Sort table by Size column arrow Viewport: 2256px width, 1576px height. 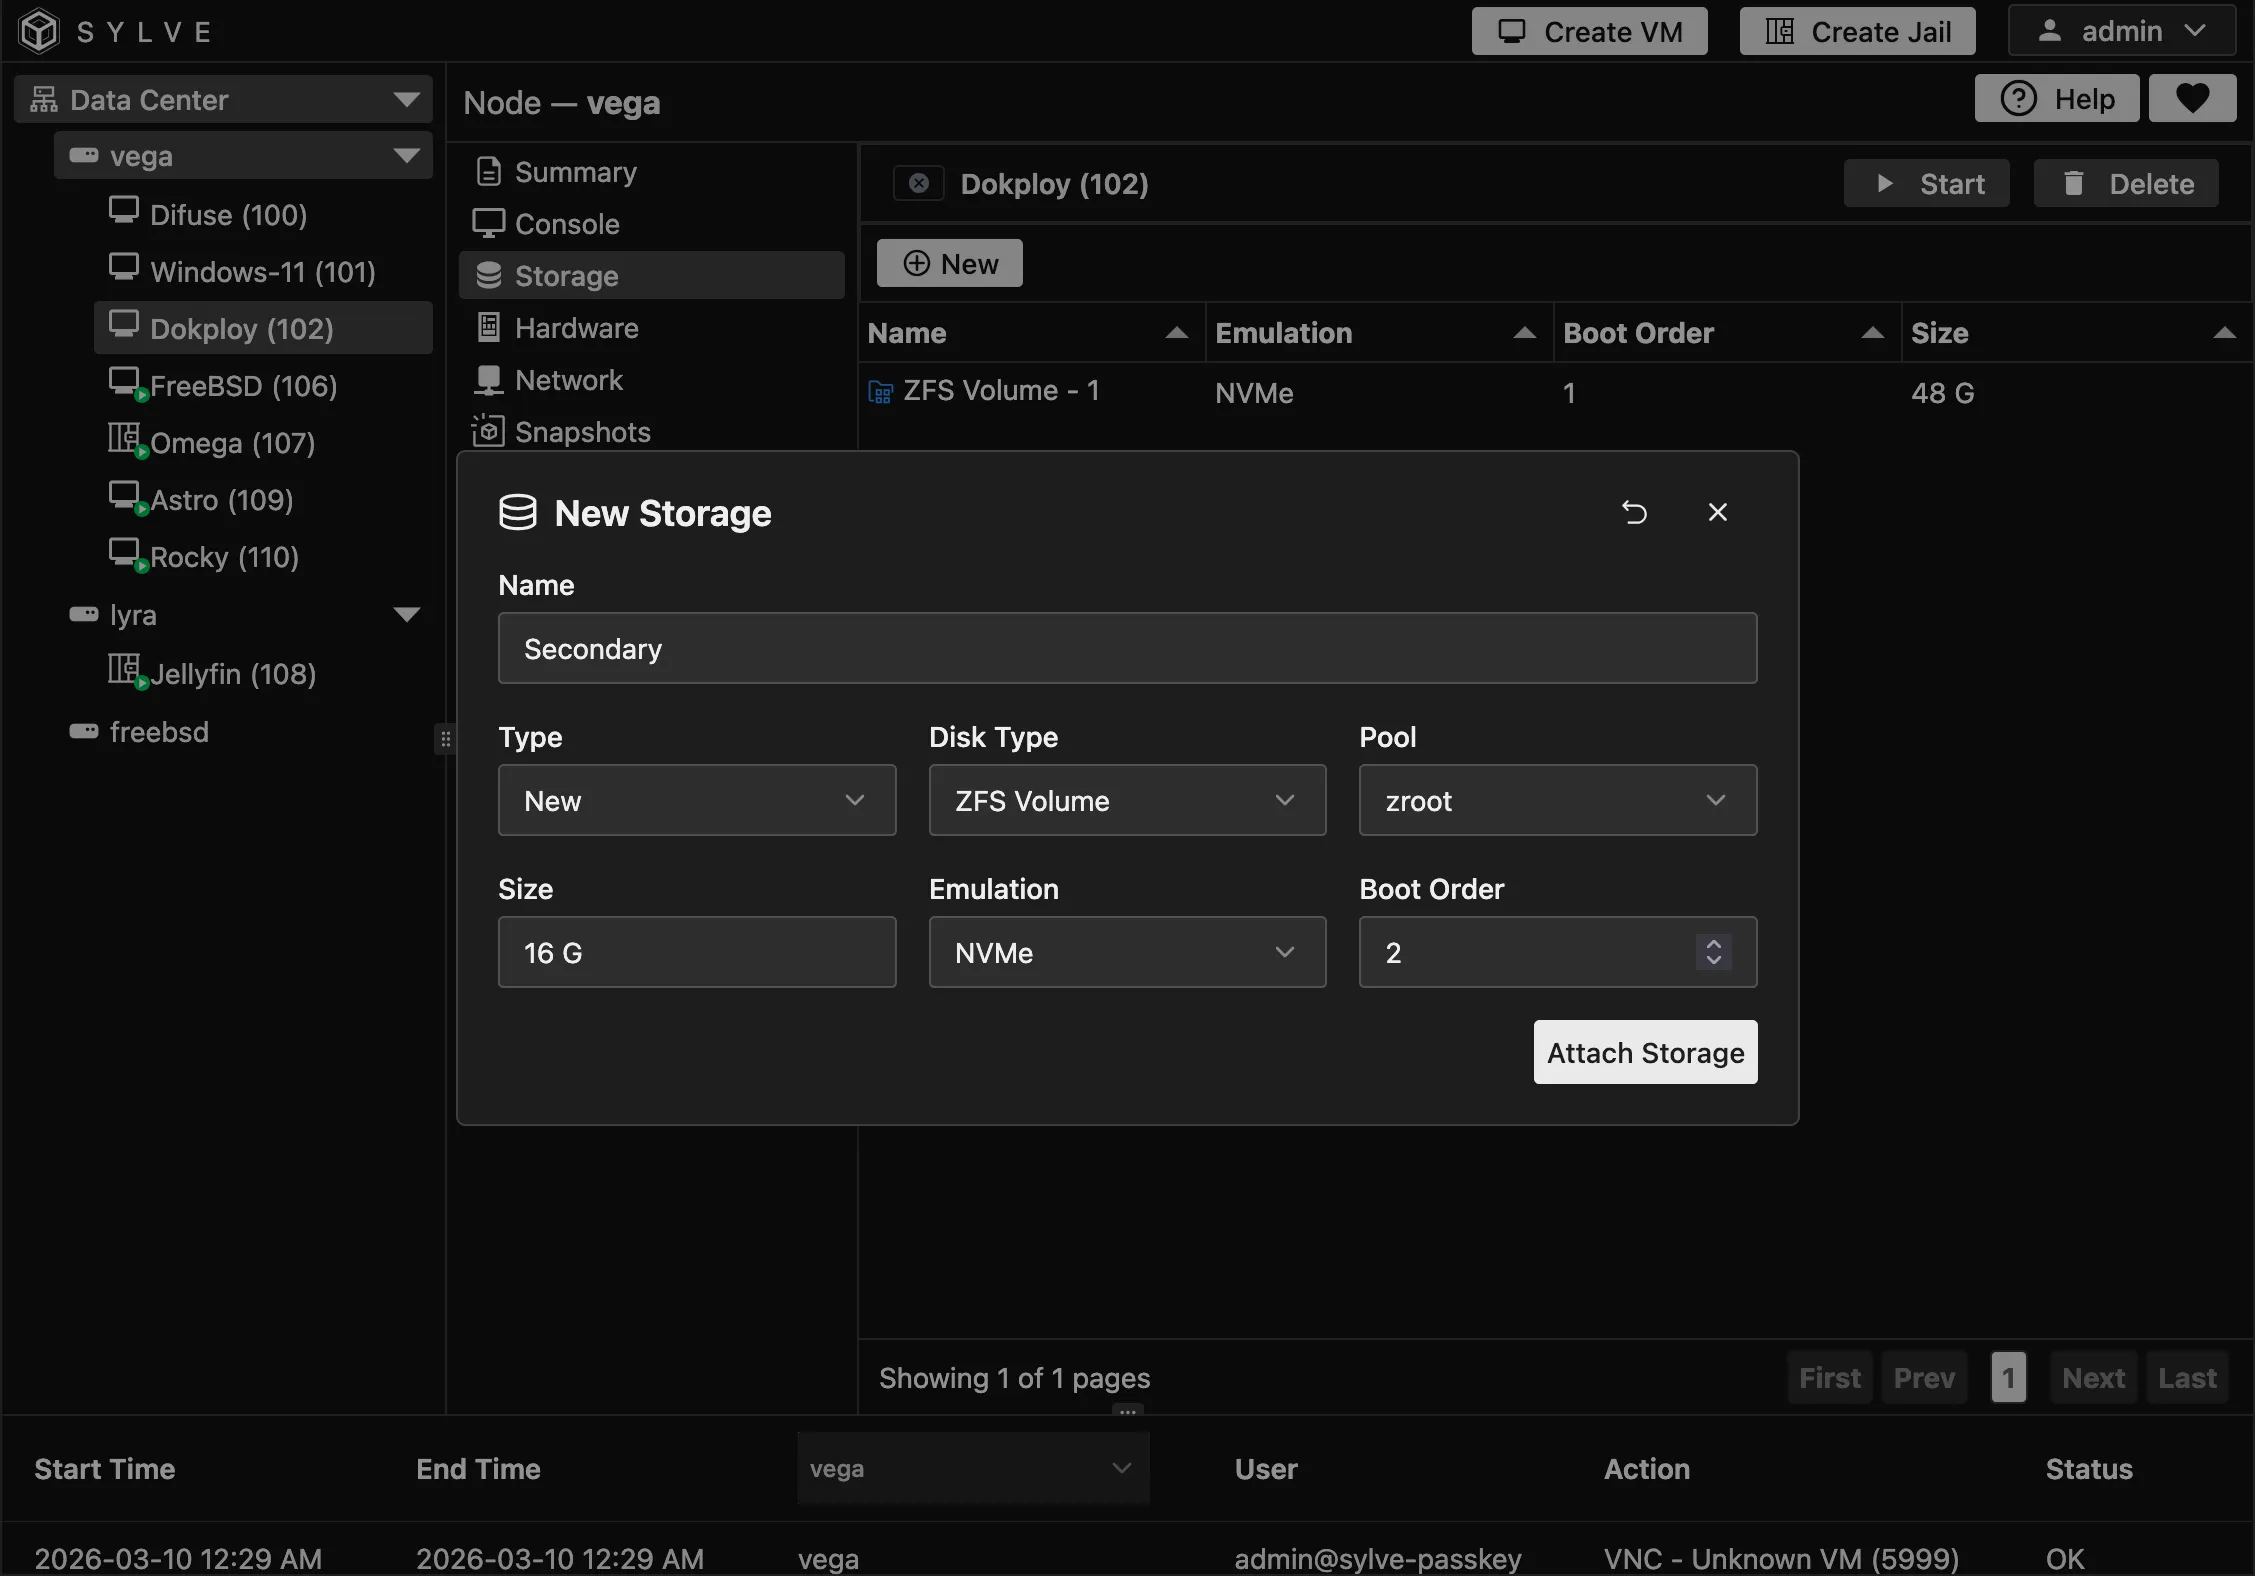[2224, 333]
